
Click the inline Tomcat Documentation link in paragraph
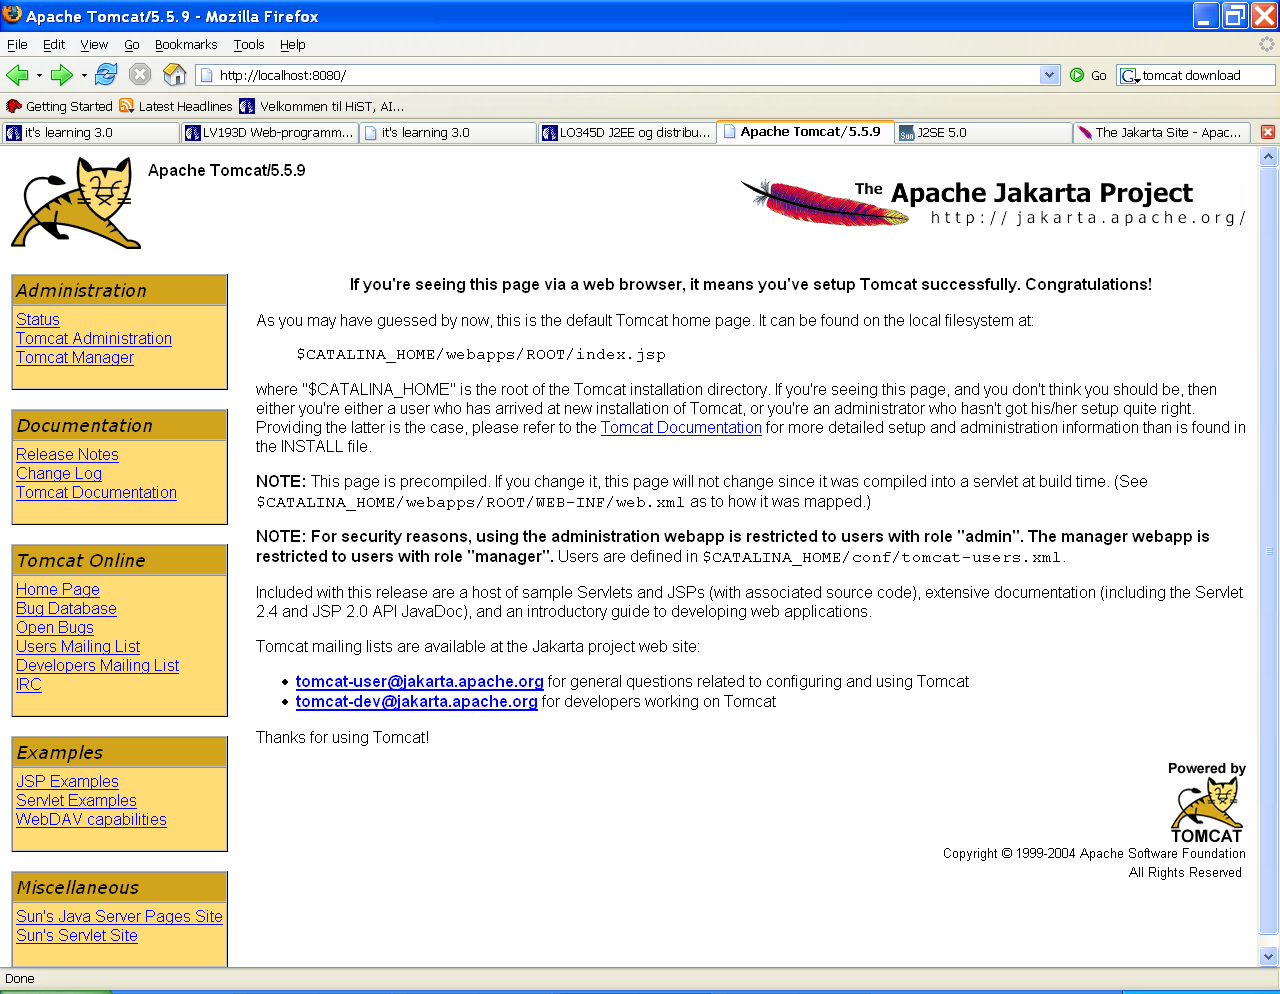click(x=681, y=427)
